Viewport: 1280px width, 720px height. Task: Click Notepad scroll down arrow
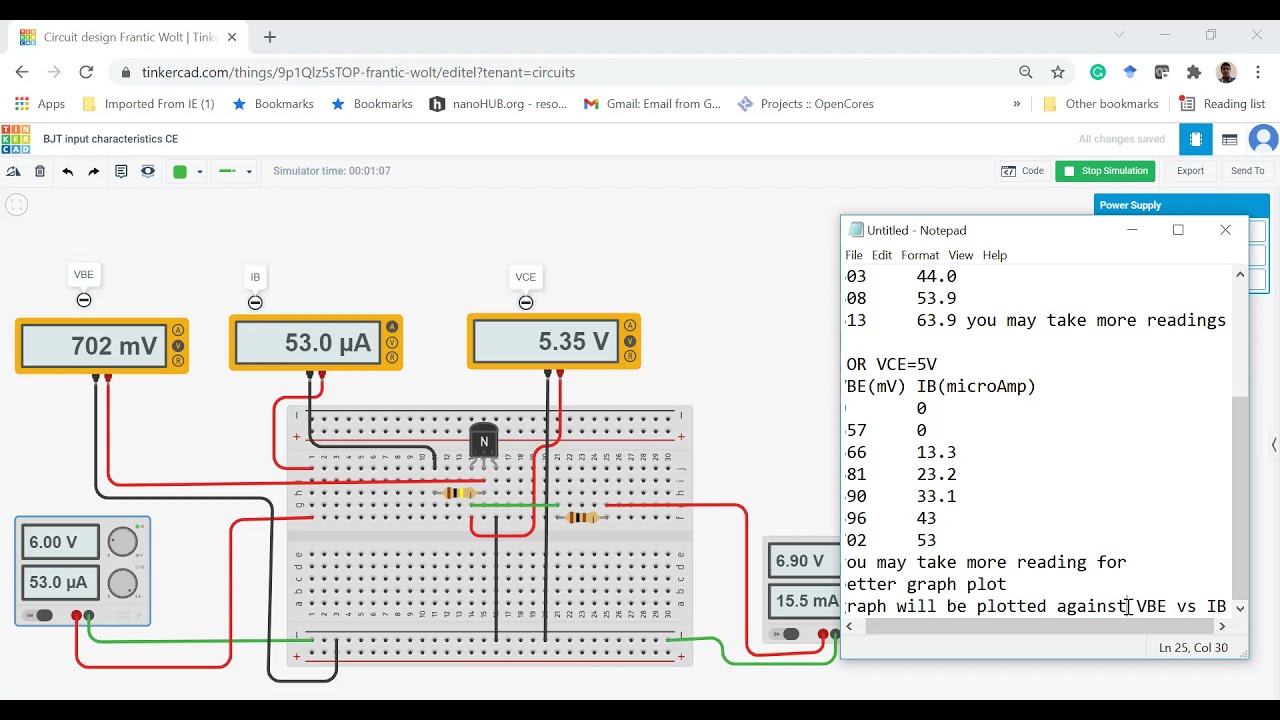(x=1240, y=607)
